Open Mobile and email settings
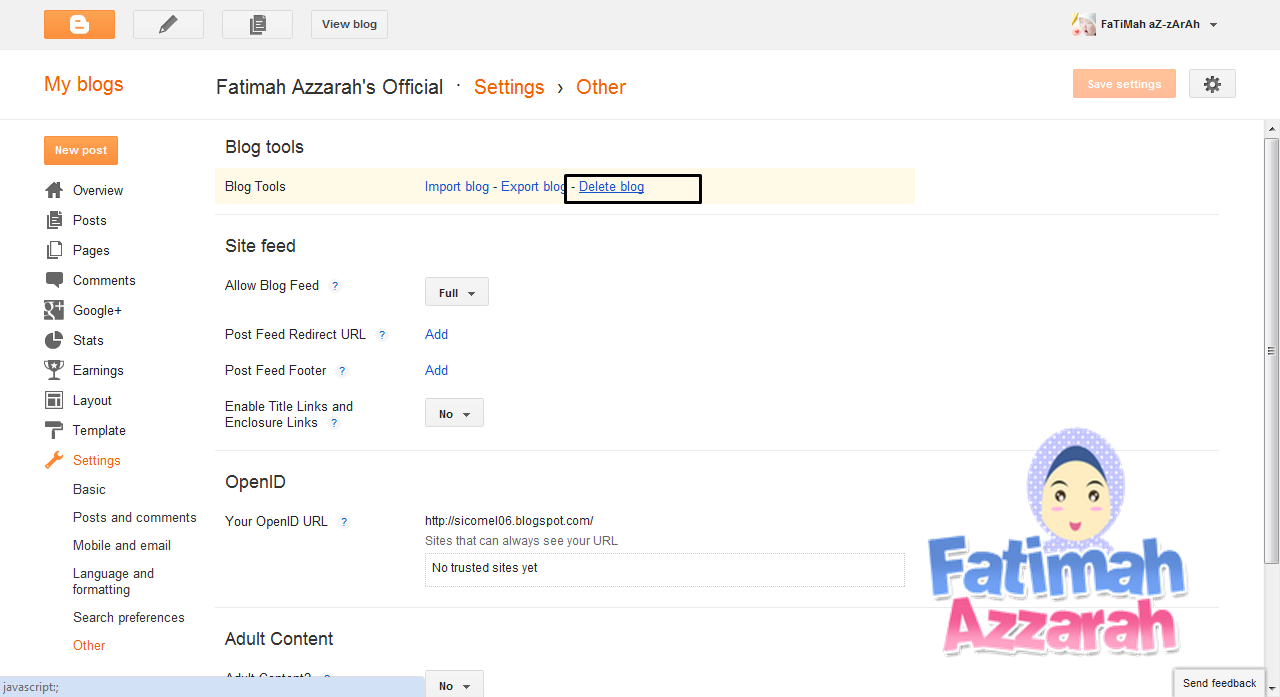The width and height of the screenshot is (1280, 697). pyautogui.click(x=122, y=545)
